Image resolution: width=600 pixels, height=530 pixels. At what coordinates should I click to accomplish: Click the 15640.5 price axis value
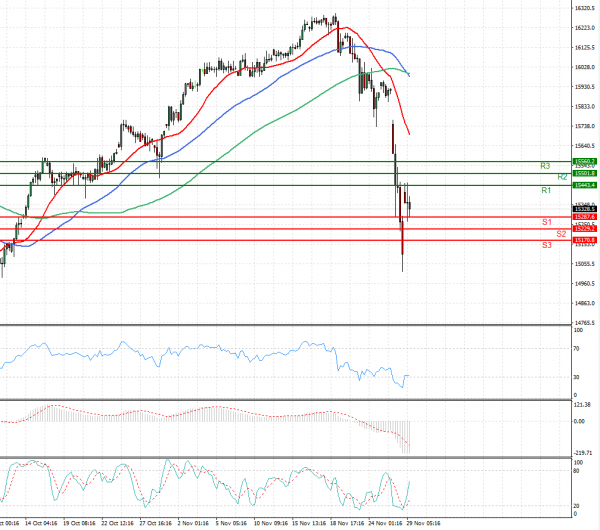(x=585, y=146)
